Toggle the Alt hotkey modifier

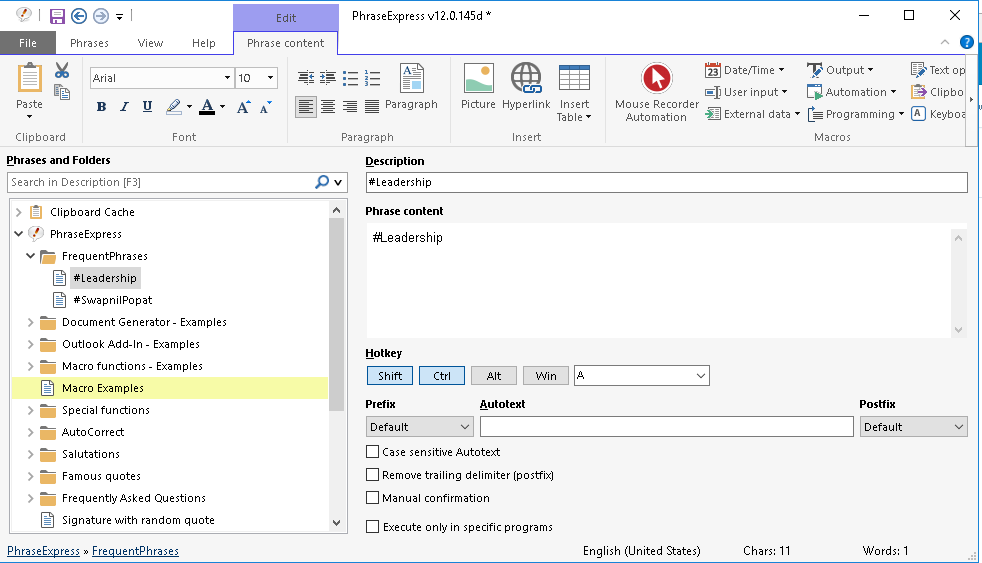click(494, 376)
